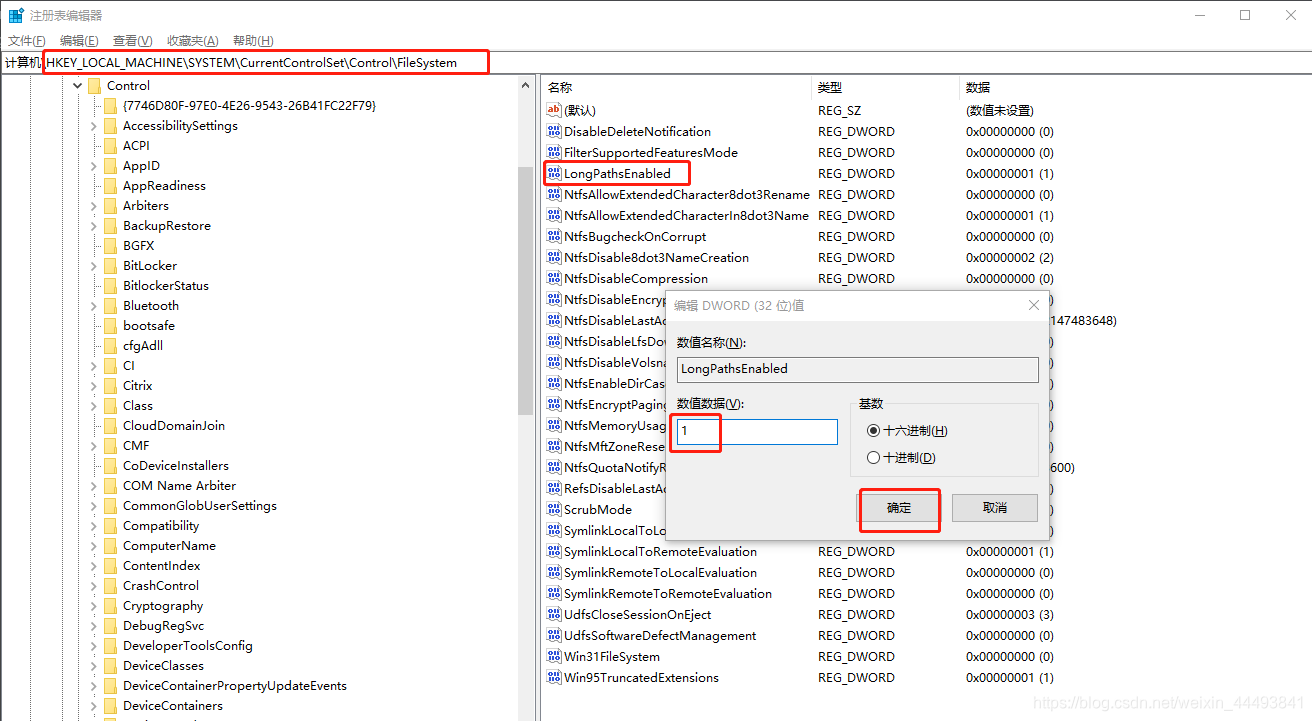Select the CloudDomainJoin tree item

[174, 425]
